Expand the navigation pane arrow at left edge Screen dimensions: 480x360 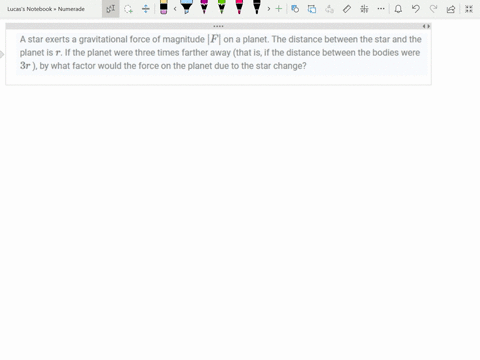pyautogui.click(x=2, y=54)
